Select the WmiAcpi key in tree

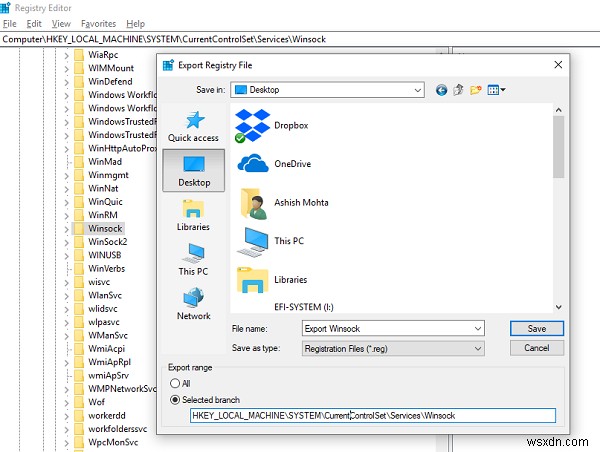click(x=106, y=349)
